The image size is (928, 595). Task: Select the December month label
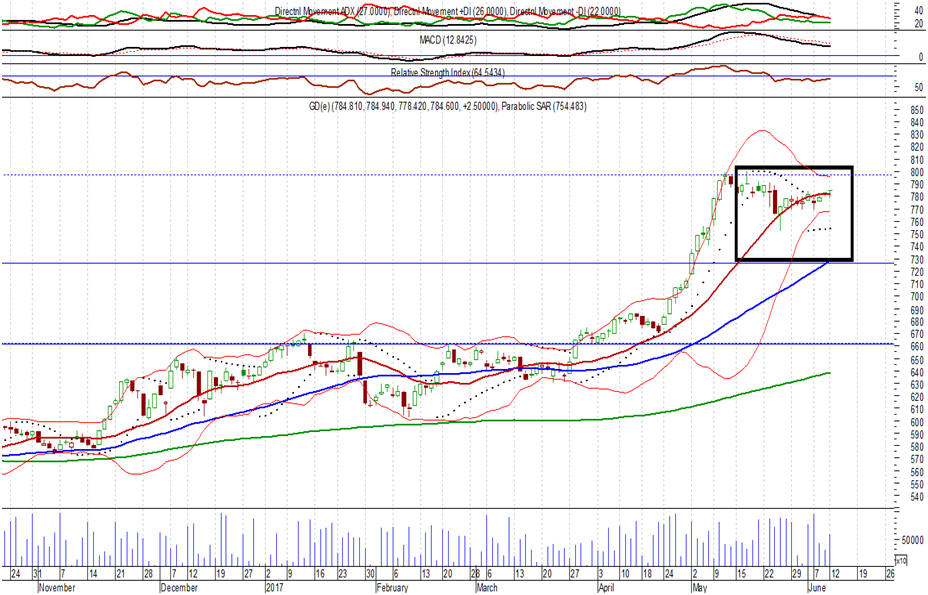pos(179,588)
